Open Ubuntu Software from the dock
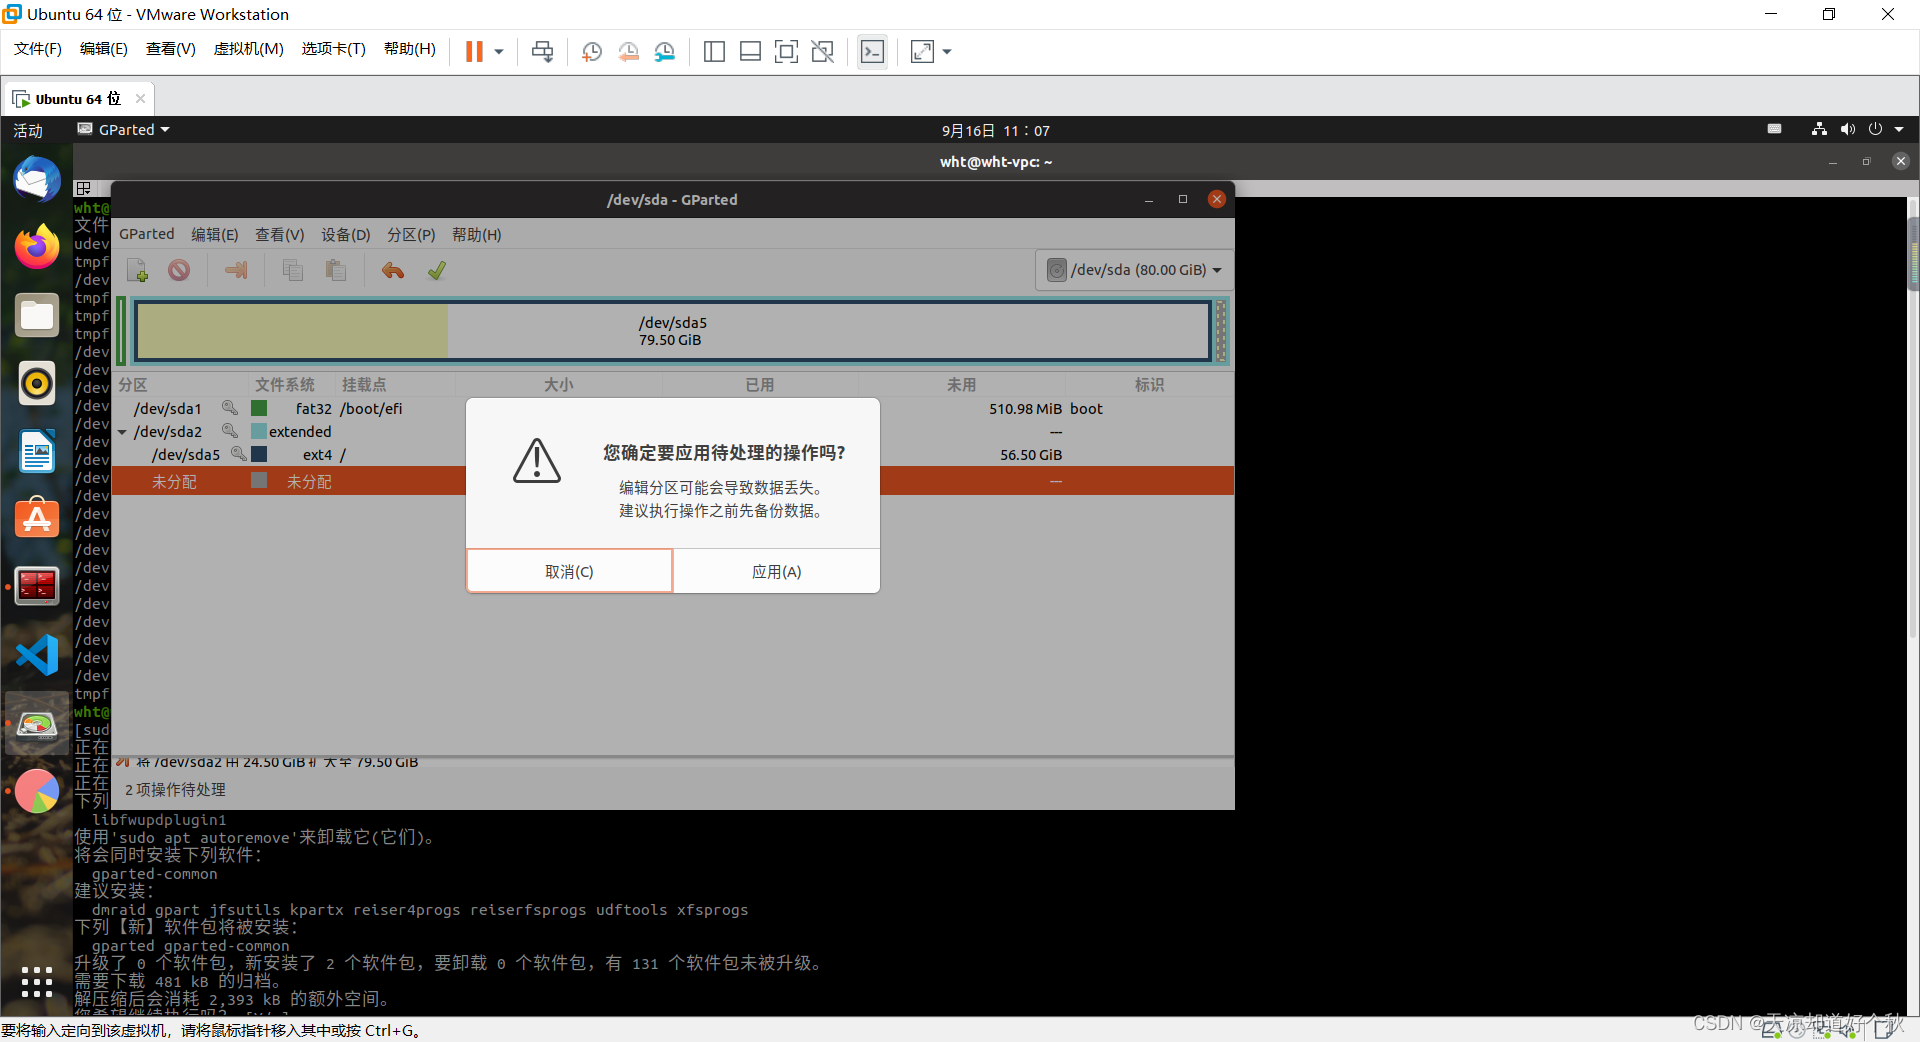Image resolution: width=1920 pixels, height=1042 pixels. 37,519
